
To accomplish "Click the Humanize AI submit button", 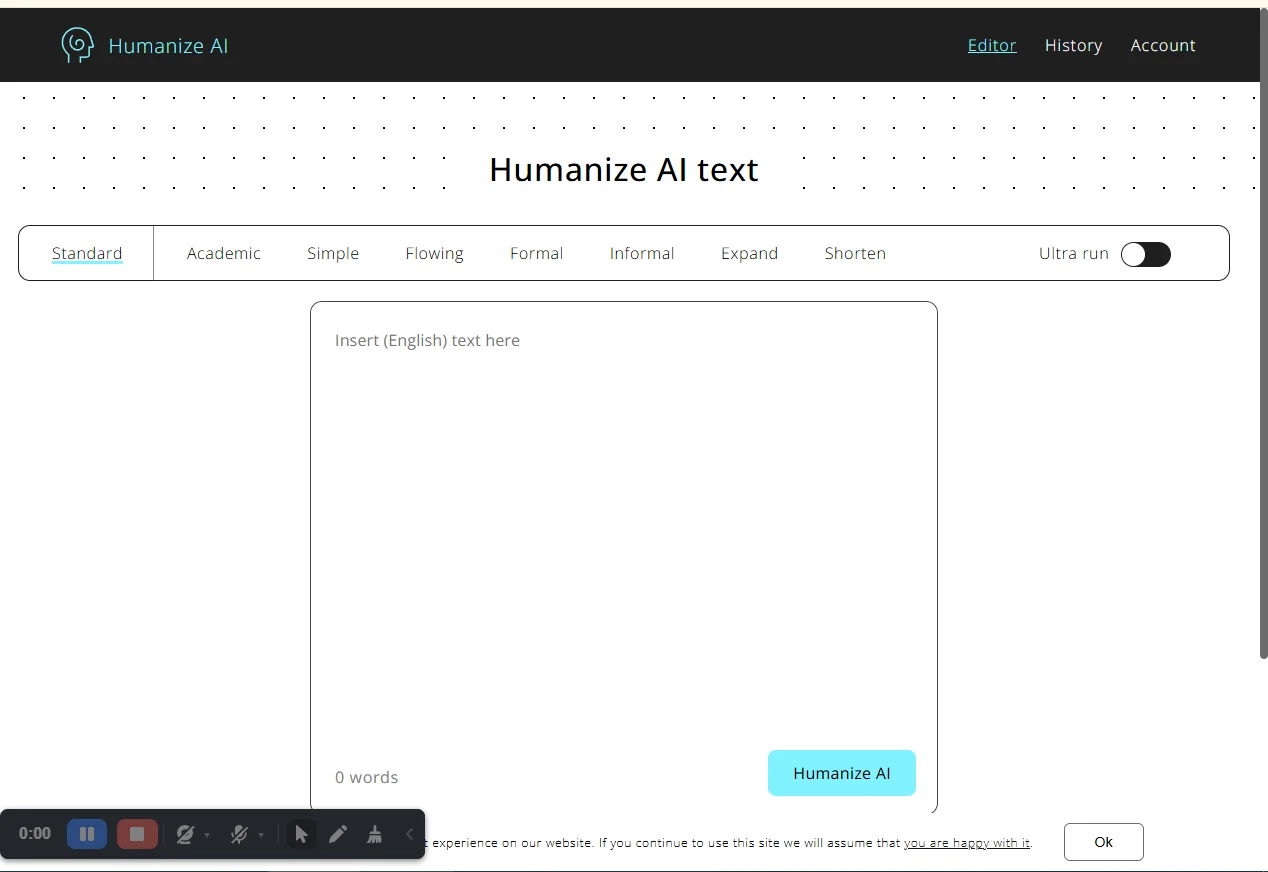I will 842,773.
